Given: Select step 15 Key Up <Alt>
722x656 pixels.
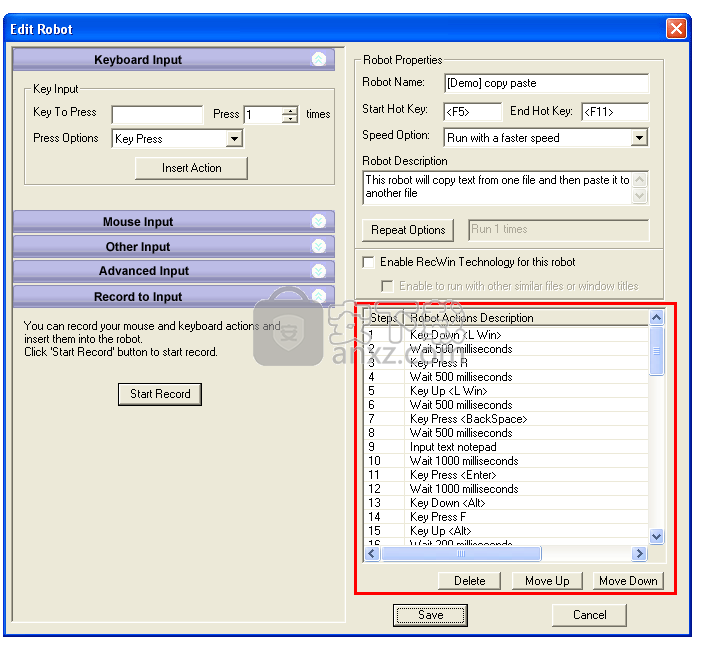Looking at the screenshot, I should (x=507, y=531).
